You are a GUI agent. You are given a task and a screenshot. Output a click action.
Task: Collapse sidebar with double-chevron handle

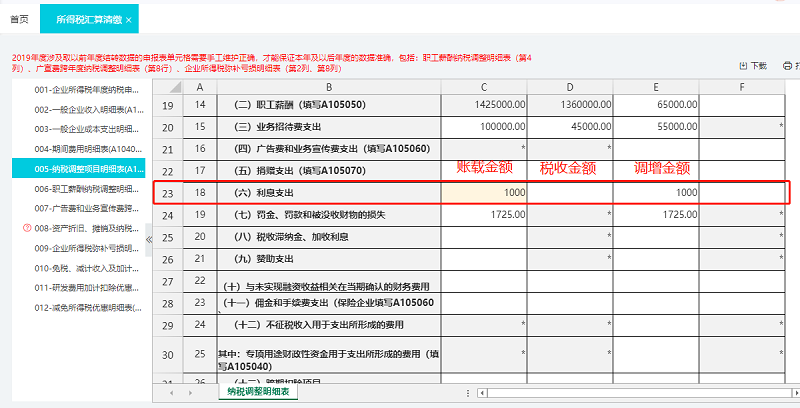(149, 239)
